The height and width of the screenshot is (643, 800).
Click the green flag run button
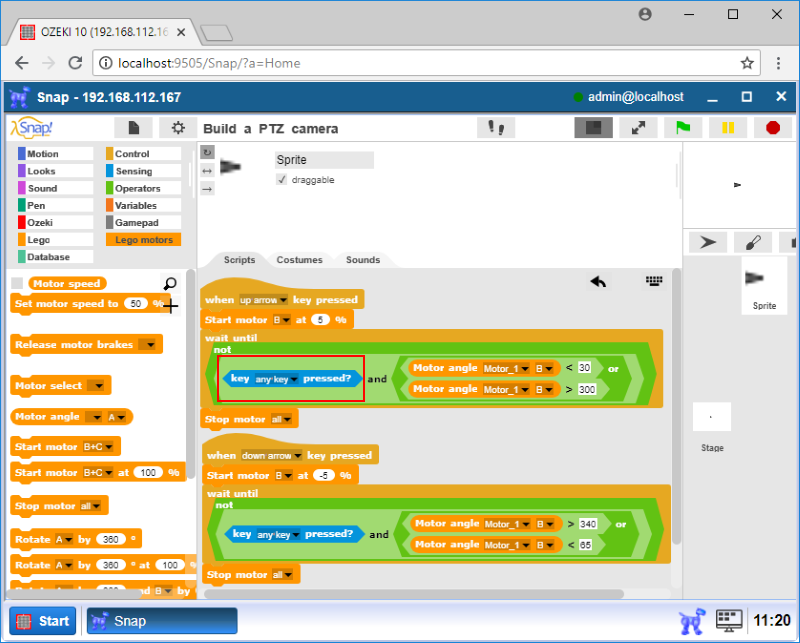(683, 128)
